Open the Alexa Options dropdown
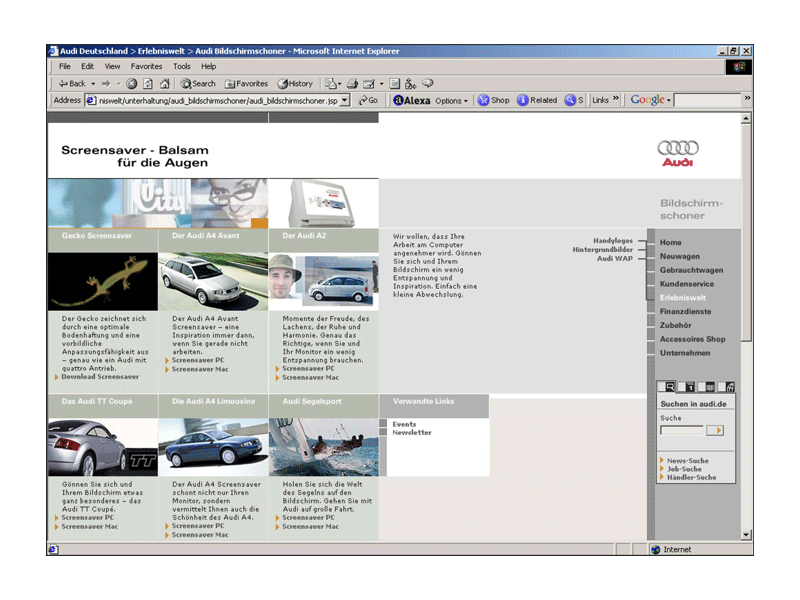This screenshot has width=800, height=600. click(452, 101)
